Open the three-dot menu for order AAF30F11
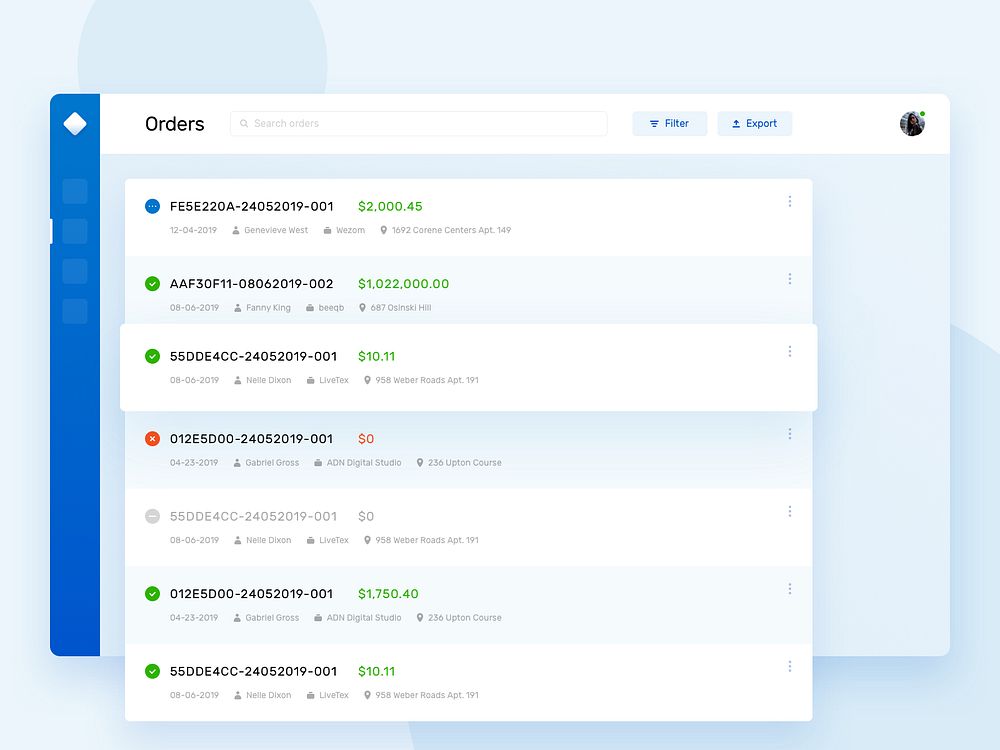This screenshot has width=1000, height=750. [790, 279]
